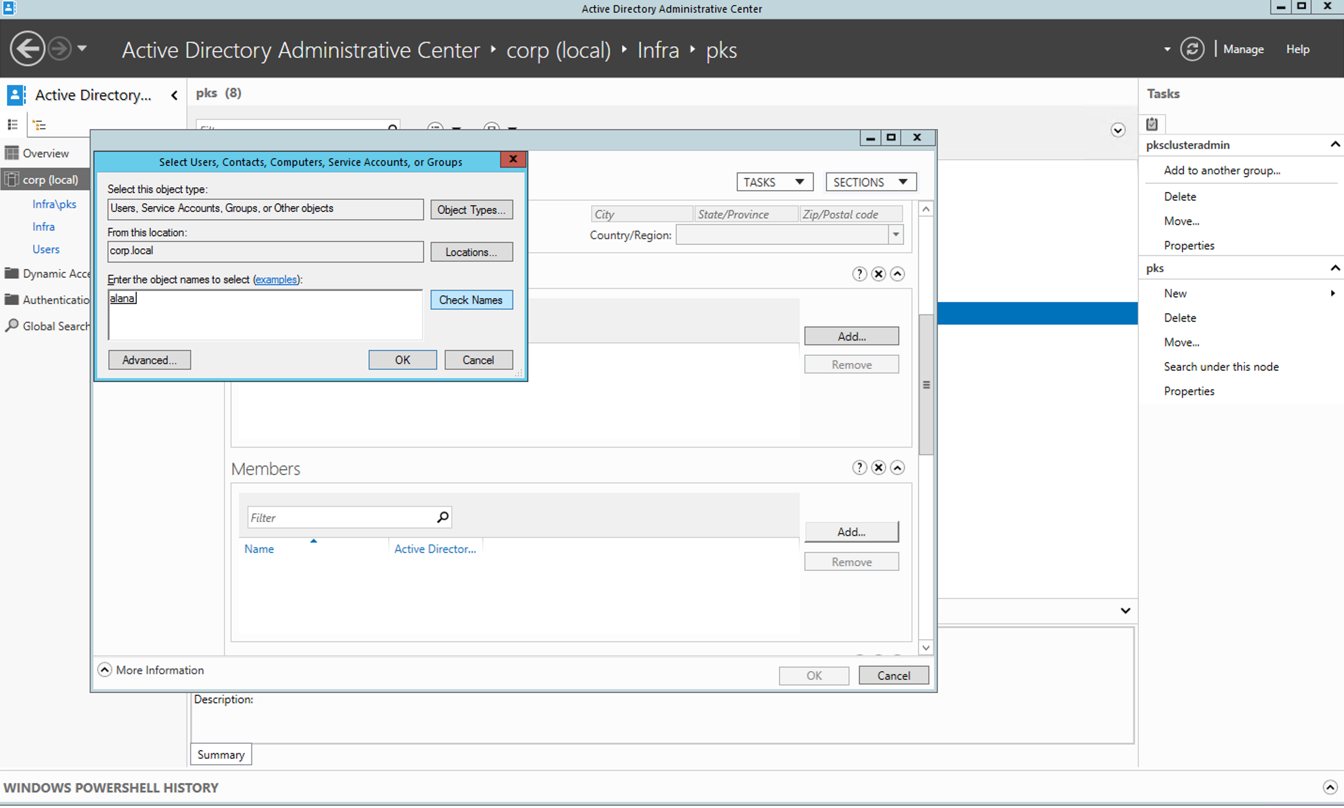Click the Members section help icon
The image size is (1344, 808).
click(859, 468)
